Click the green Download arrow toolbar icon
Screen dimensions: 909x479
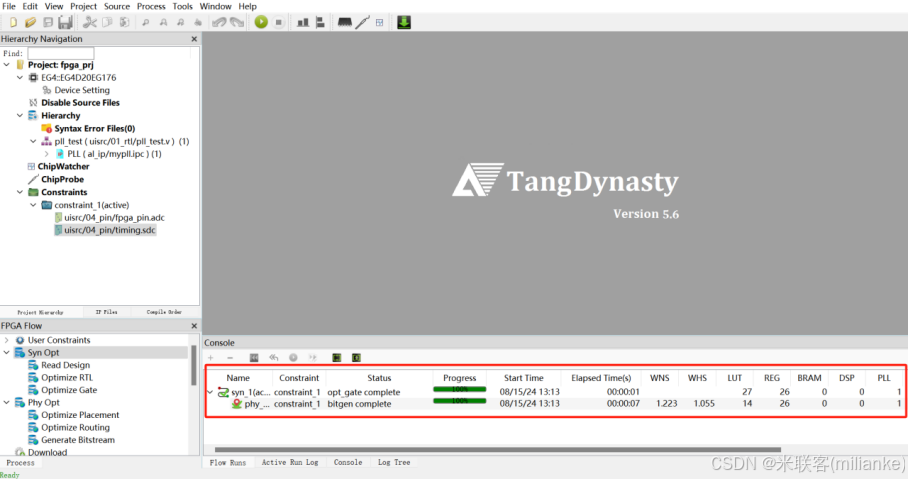tap(404, 22)
